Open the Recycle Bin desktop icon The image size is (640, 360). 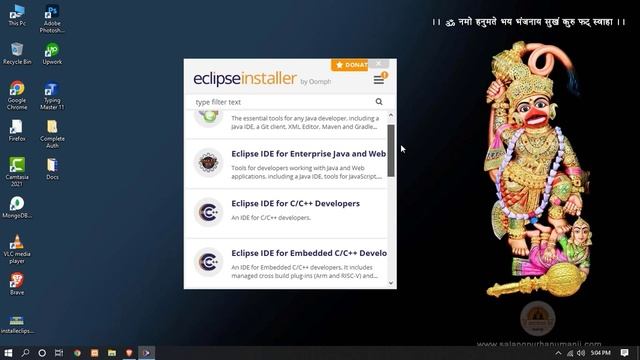[x=17, y=53]
